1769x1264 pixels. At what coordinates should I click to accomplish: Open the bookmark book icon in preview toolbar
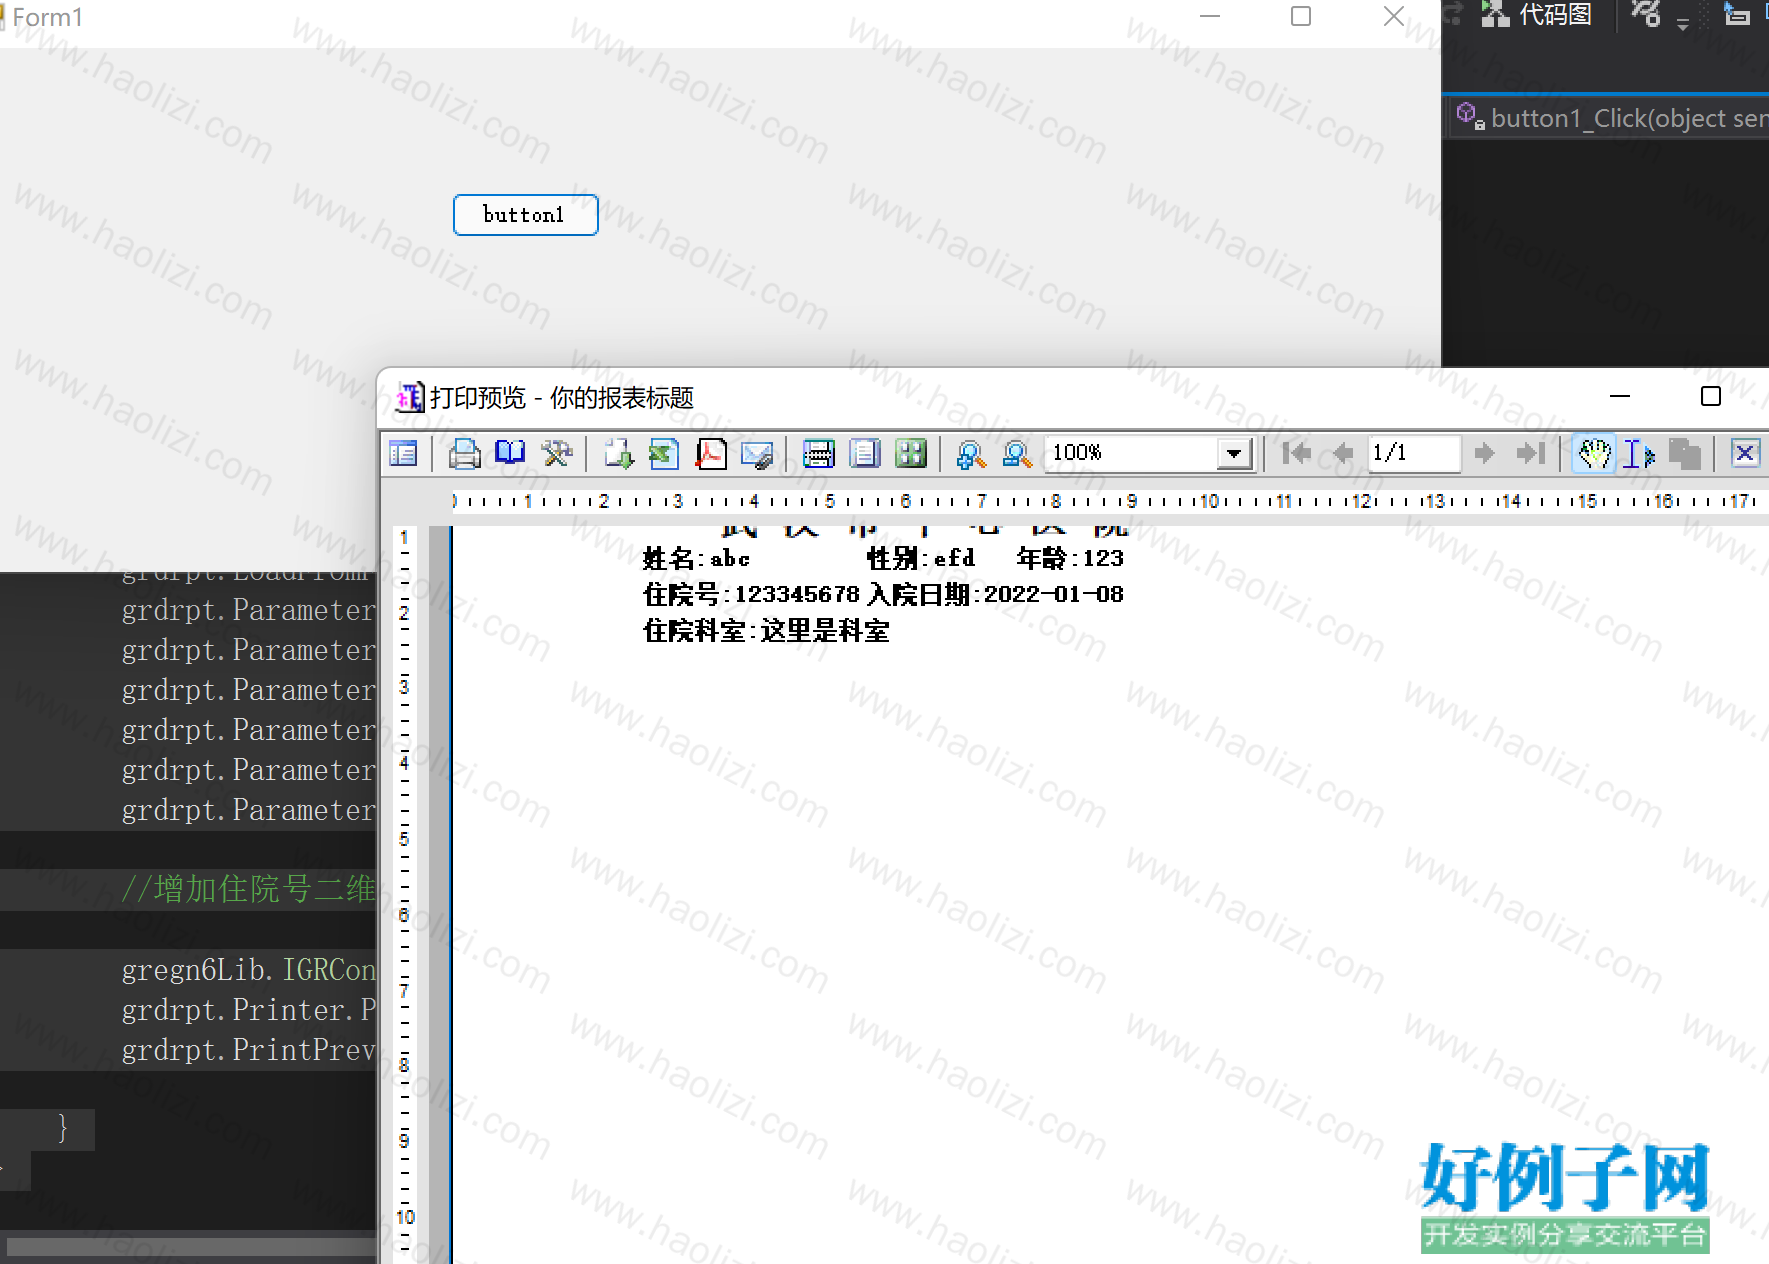pos(510,454)
